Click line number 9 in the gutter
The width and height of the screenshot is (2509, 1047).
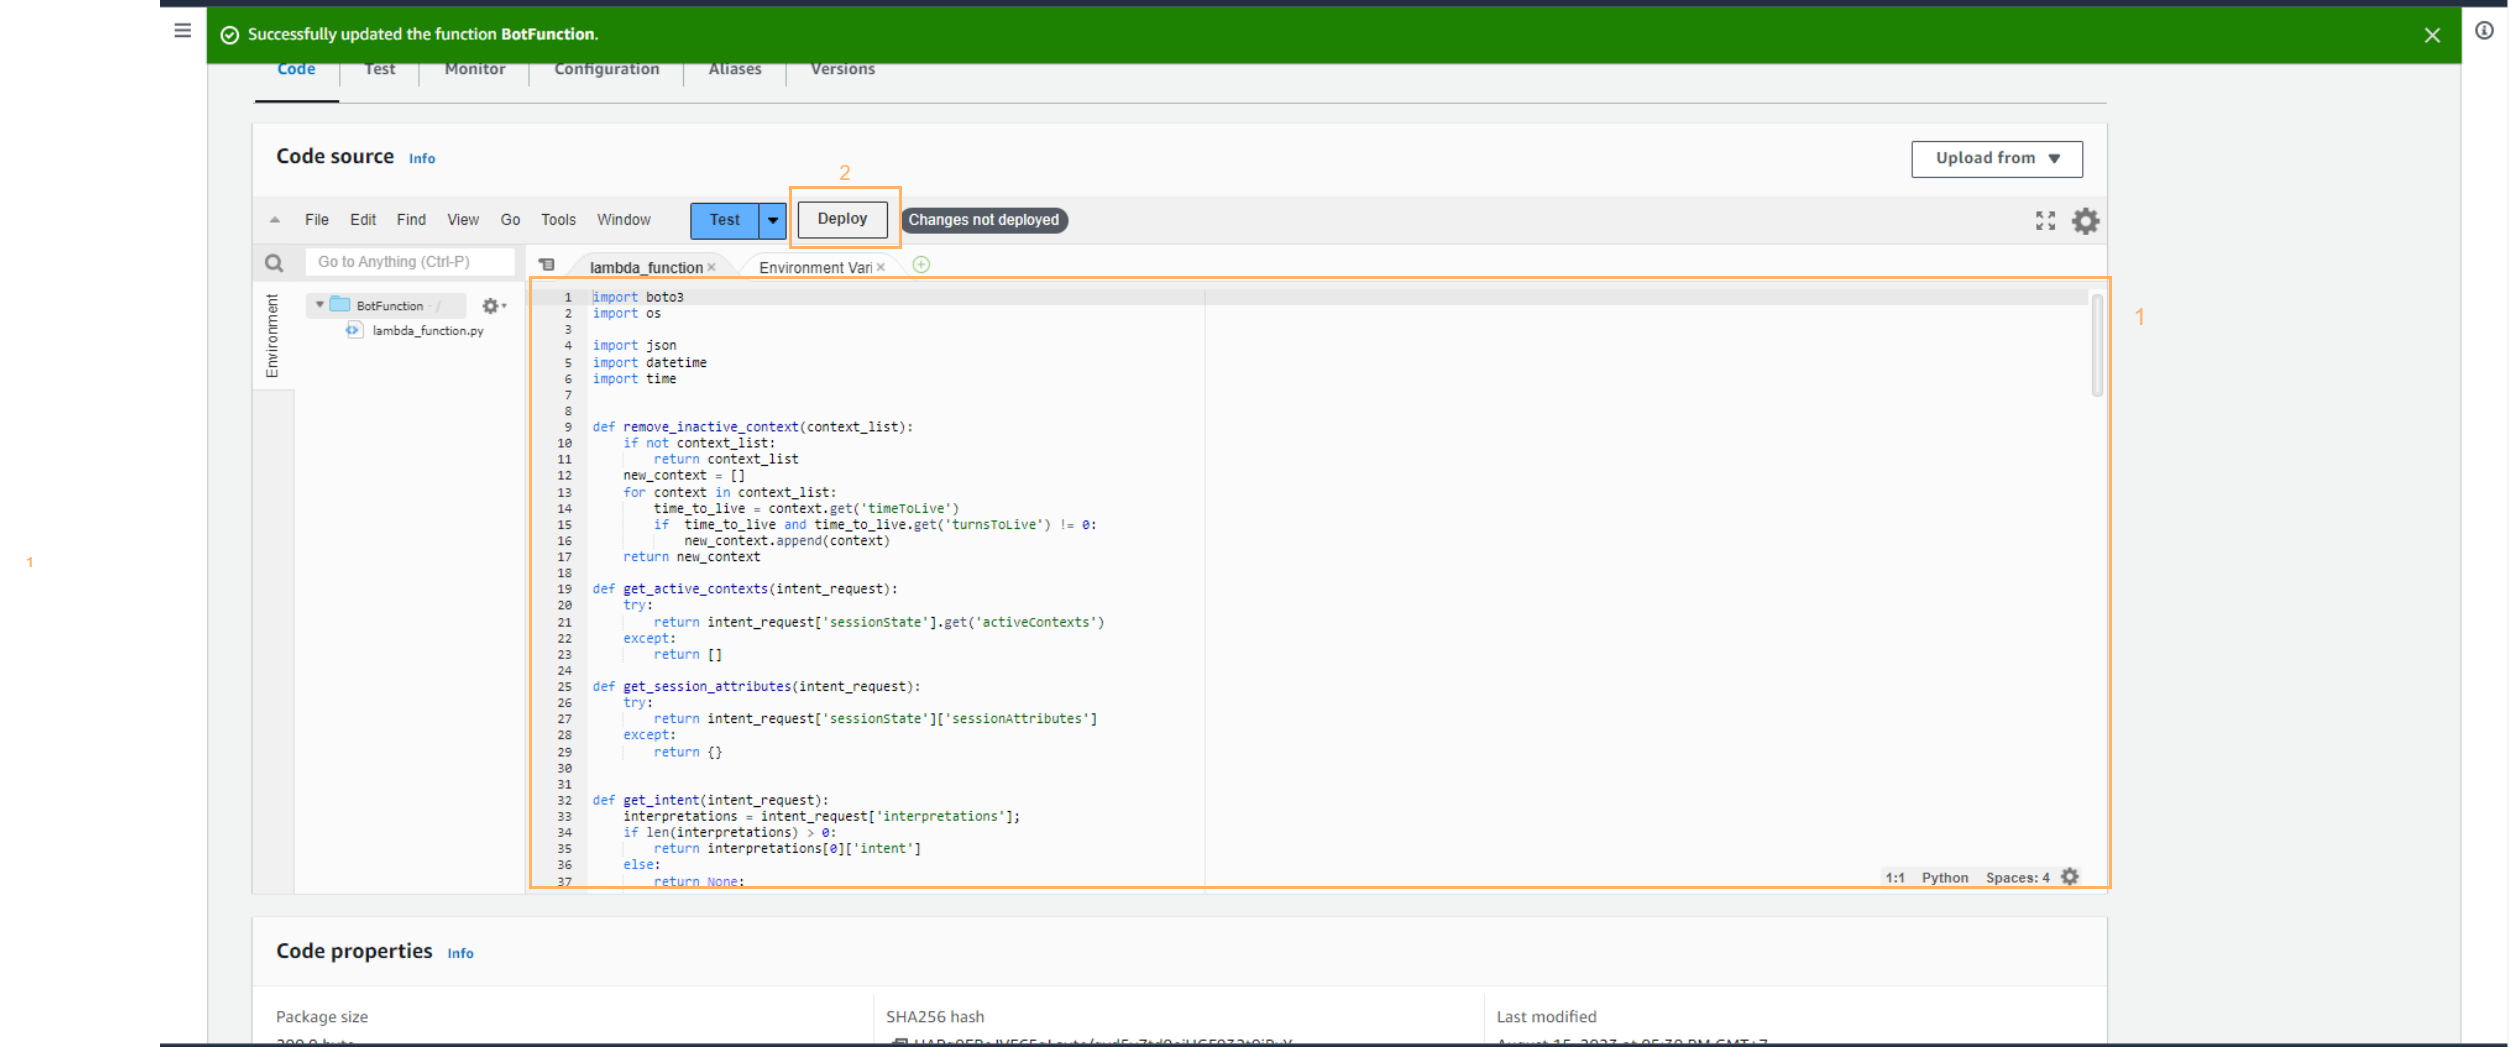point(568,427)
